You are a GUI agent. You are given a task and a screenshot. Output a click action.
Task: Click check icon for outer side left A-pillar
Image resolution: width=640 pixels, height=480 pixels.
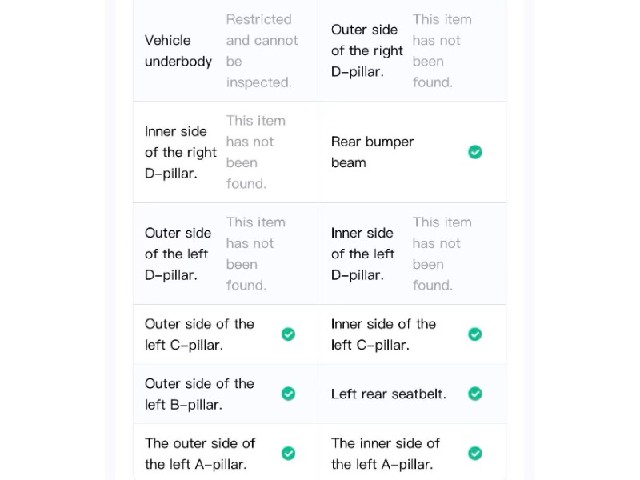288,453
